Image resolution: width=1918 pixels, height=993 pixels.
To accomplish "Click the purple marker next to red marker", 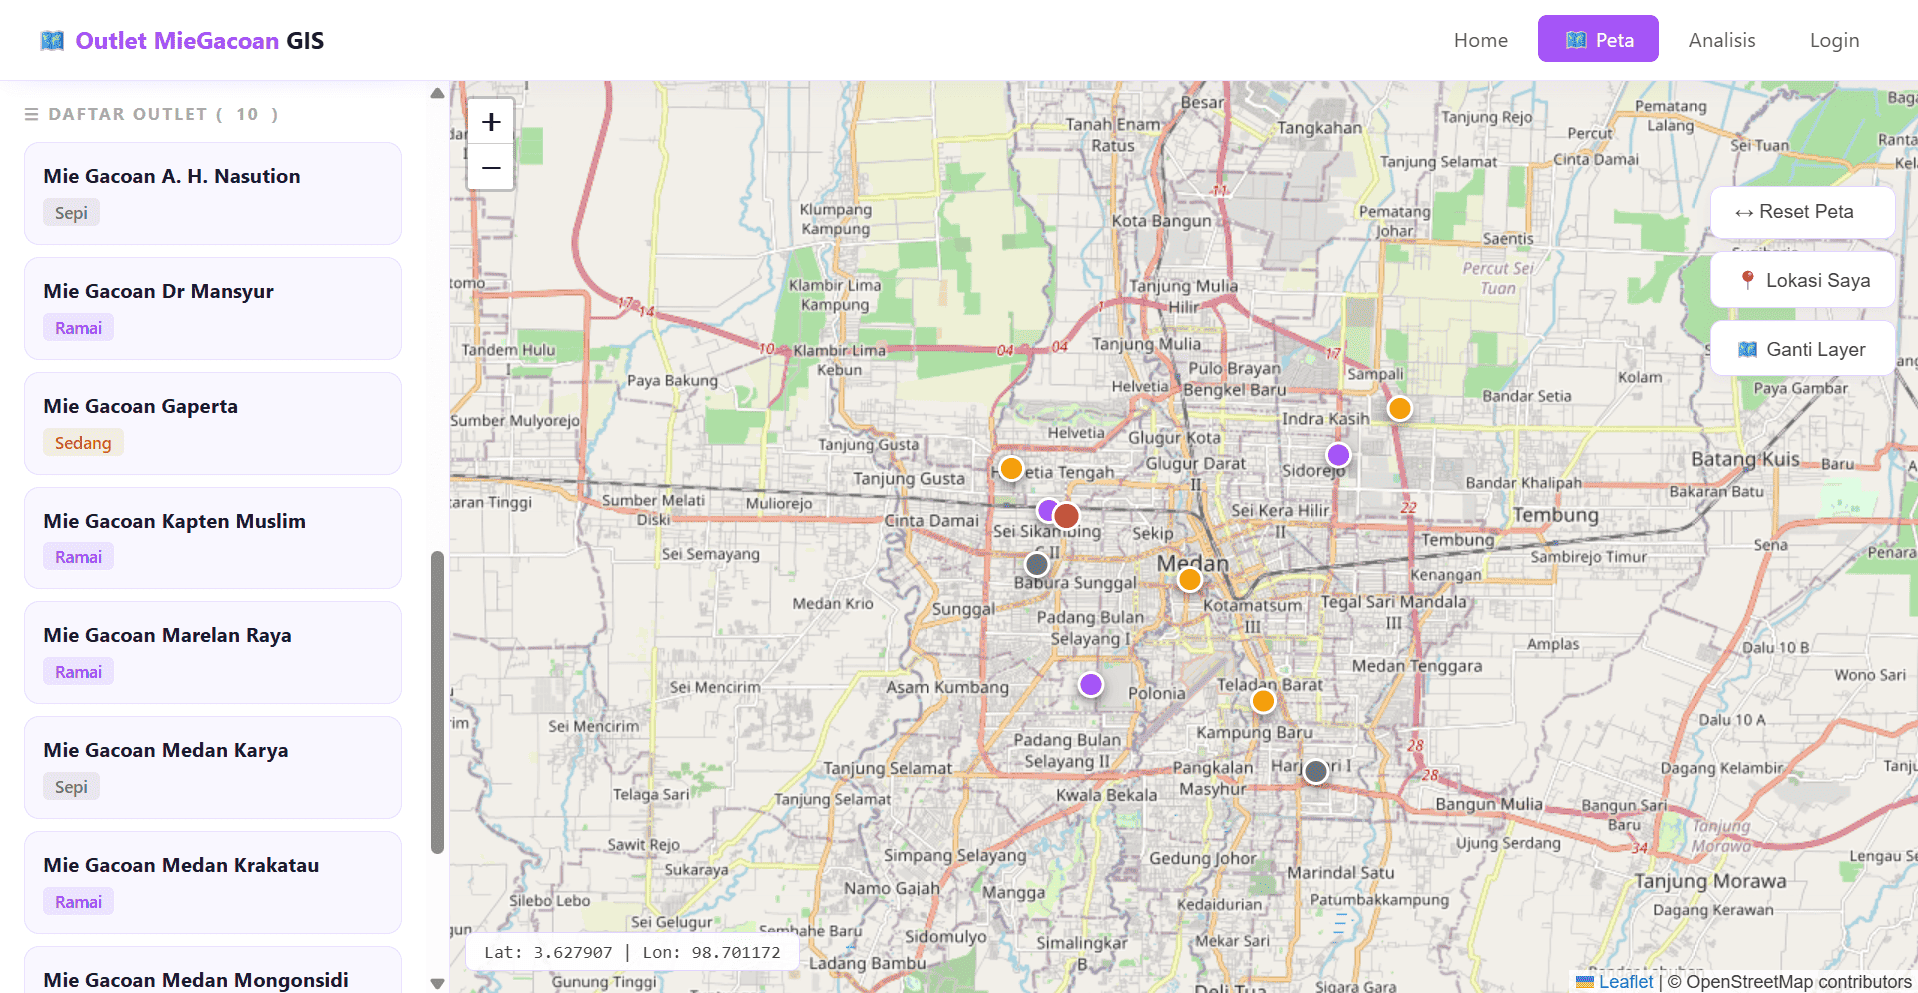I will [1046, 511].
